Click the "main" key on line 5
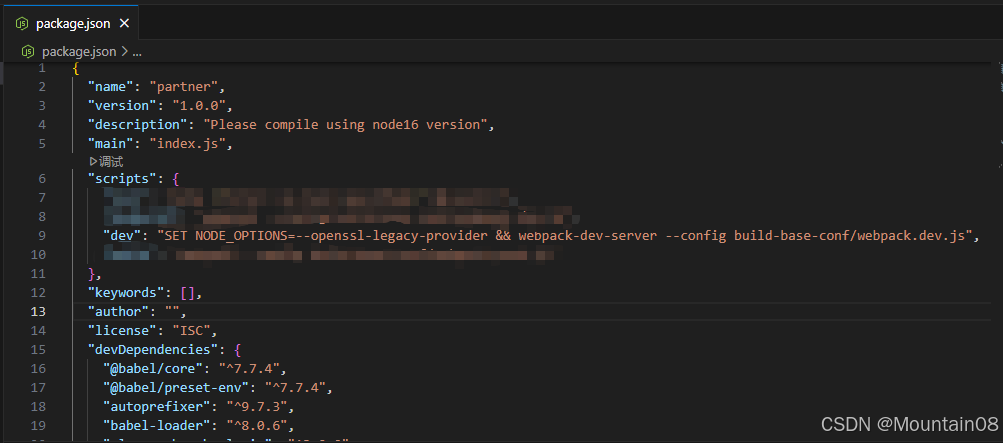1003x443 pixels. pyautogui.click(x=111, y=144)
